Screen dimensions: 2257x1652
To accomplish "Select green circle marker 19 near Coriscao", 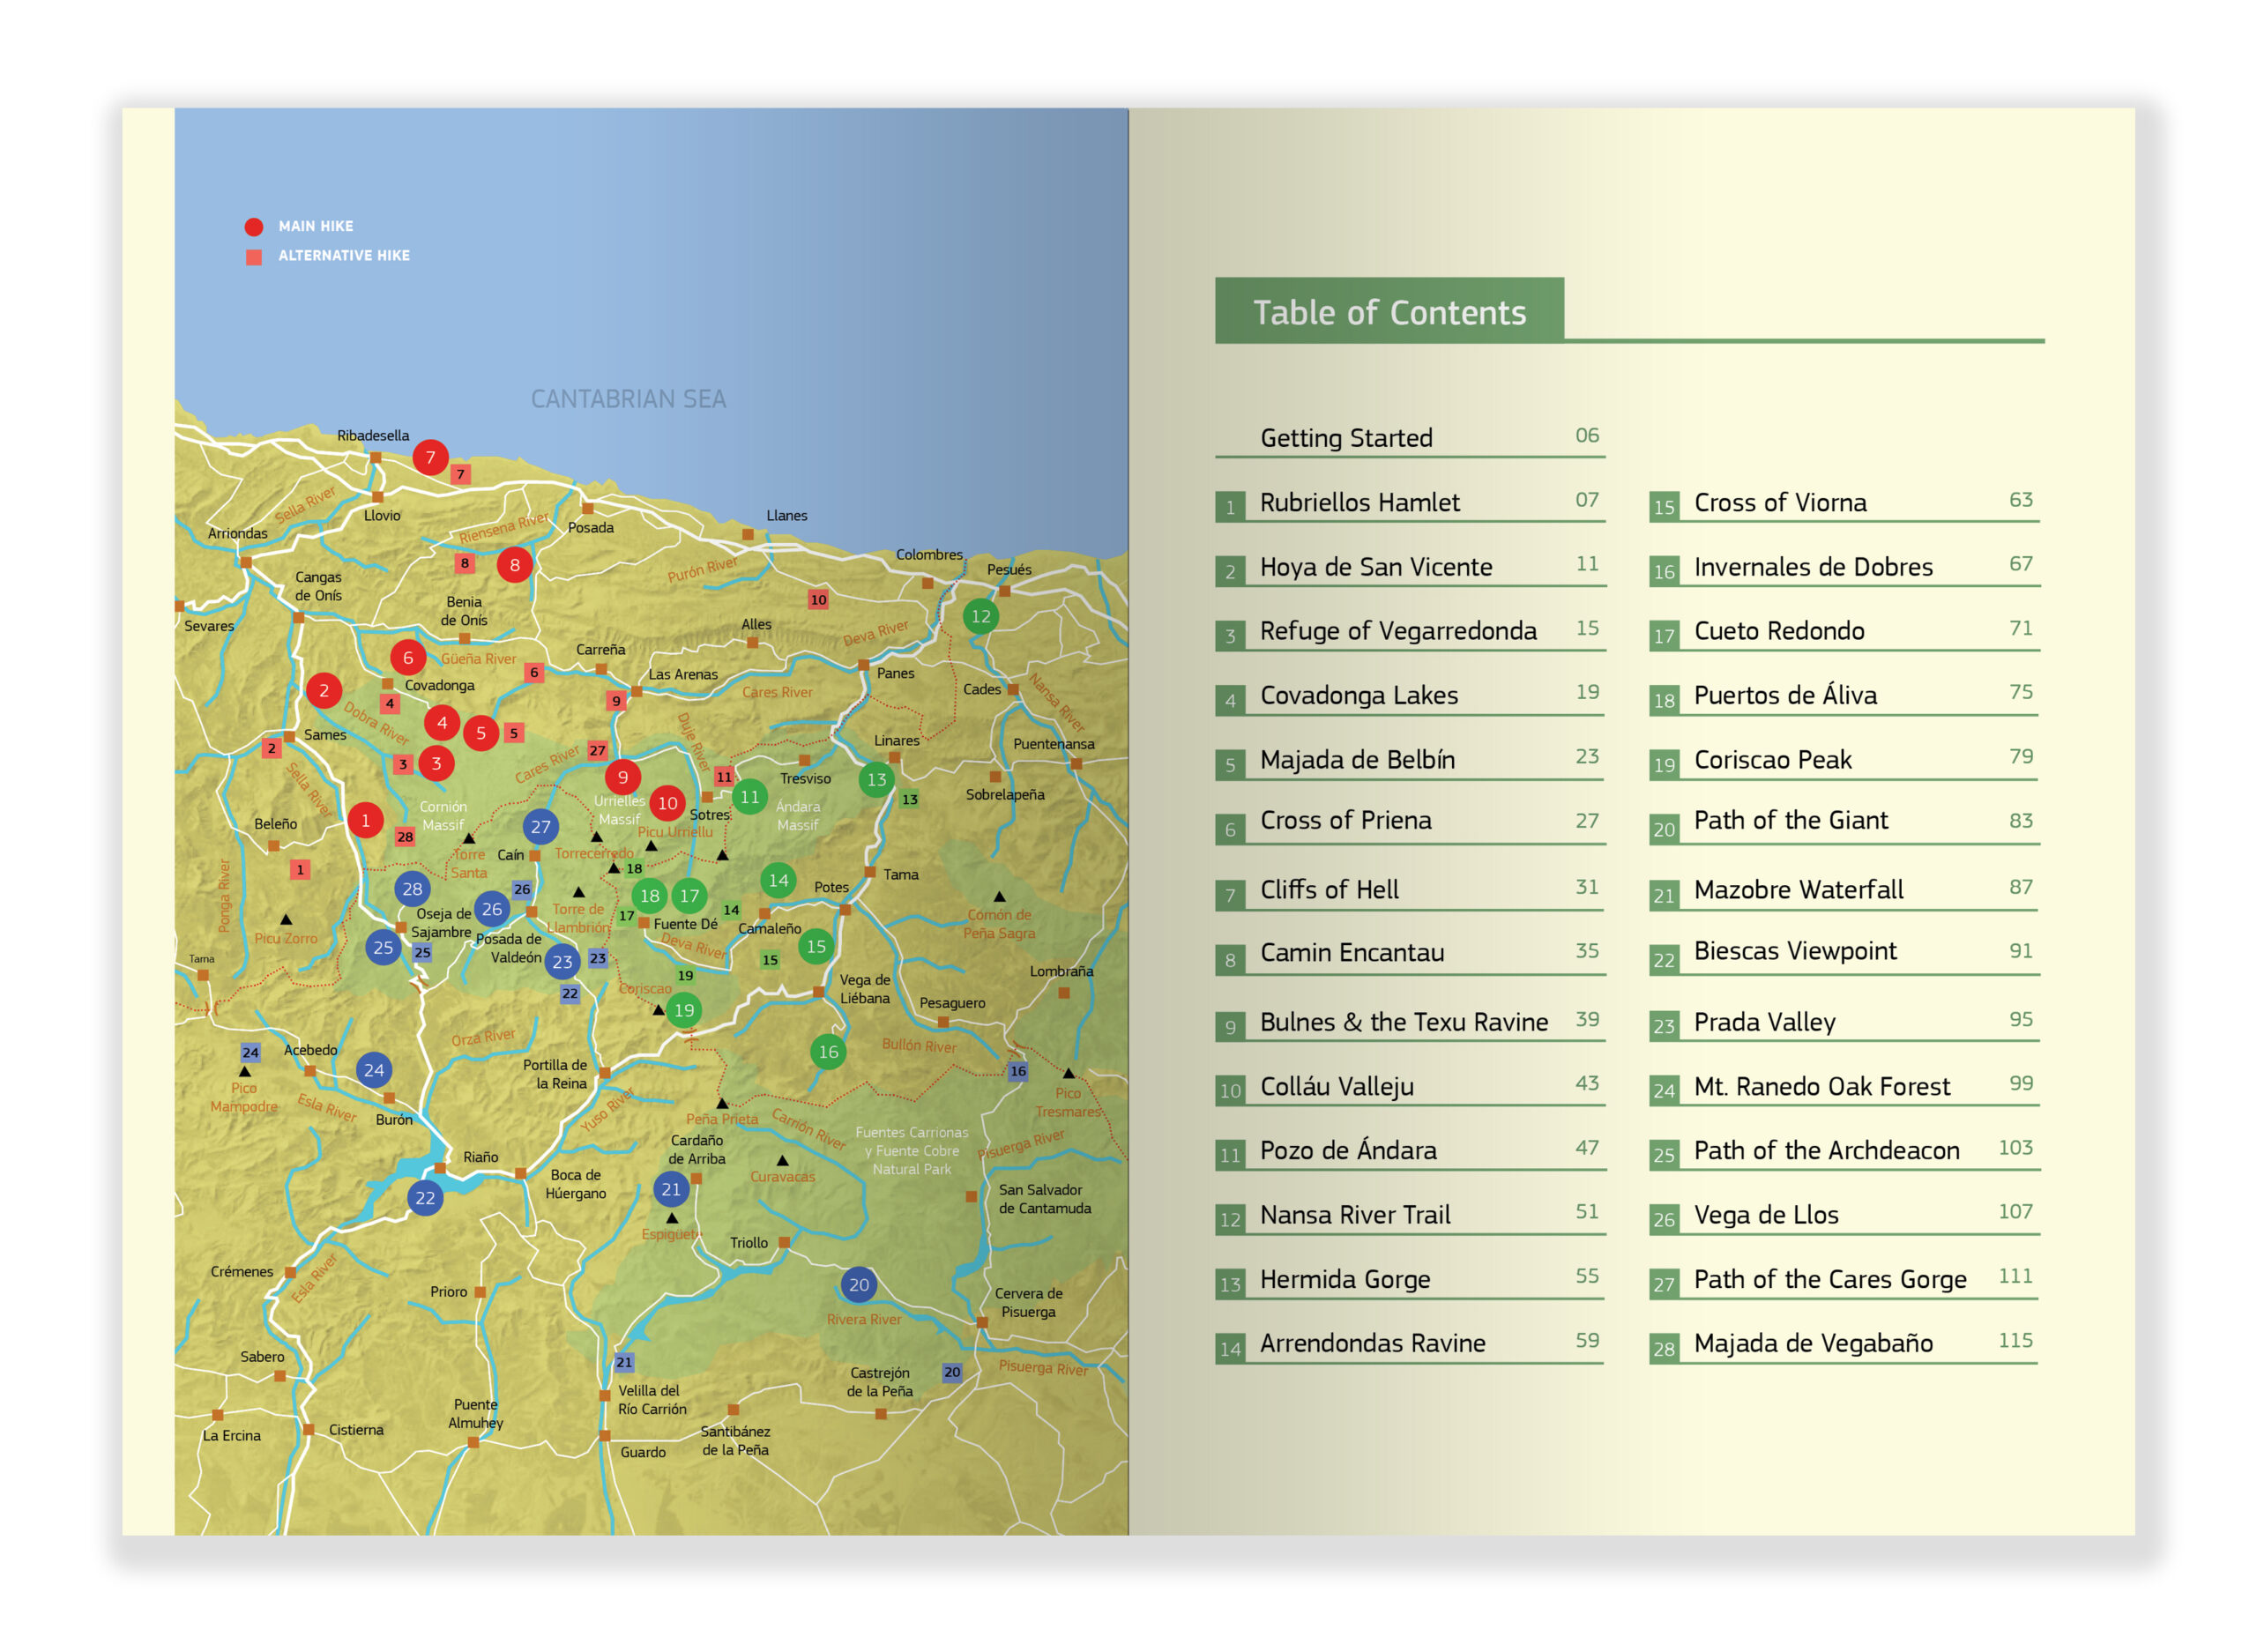I will [x=684, y=1011].
